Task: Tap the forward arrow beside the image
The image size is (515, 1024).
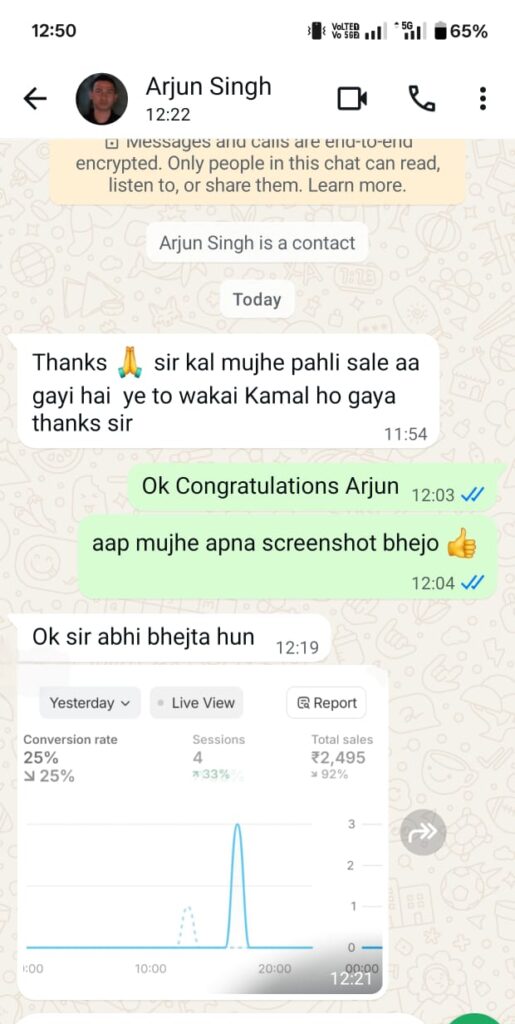Action: click(x=423, y=832)
